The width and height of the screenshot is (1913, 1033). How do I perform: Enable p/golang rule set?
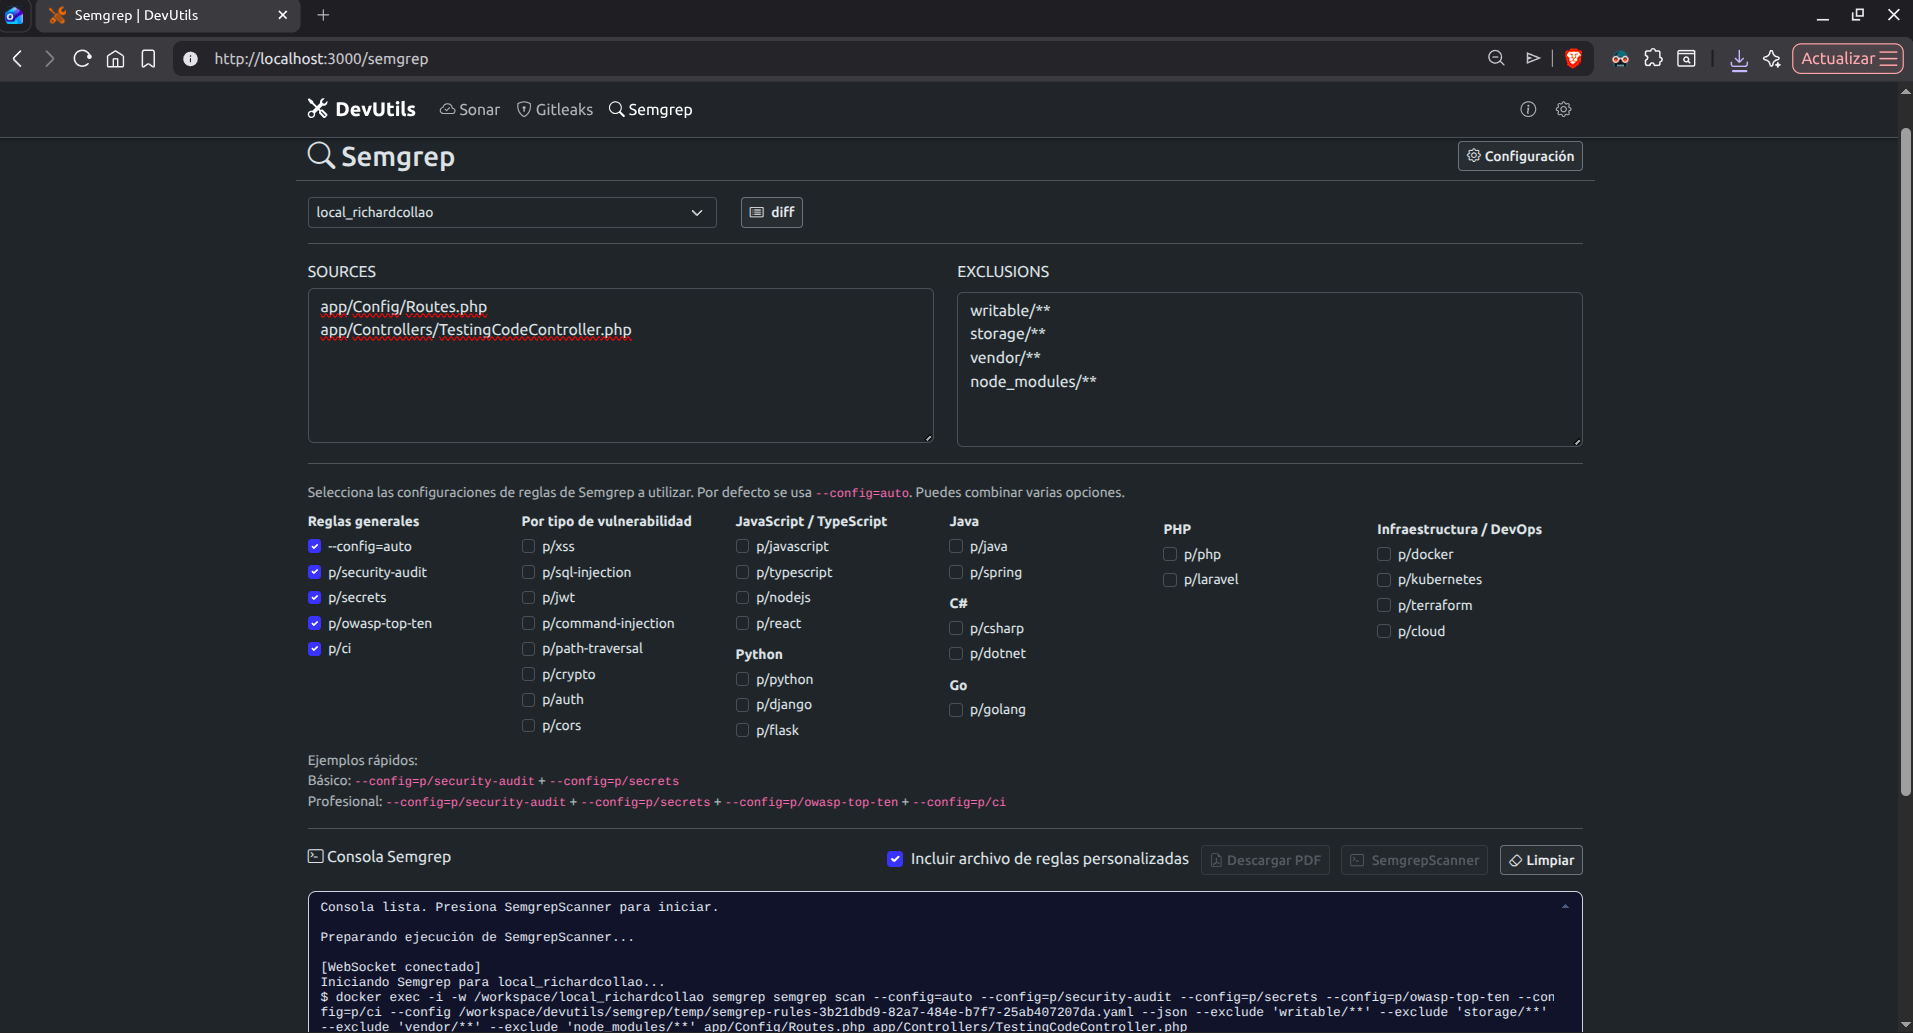[956, 710]
